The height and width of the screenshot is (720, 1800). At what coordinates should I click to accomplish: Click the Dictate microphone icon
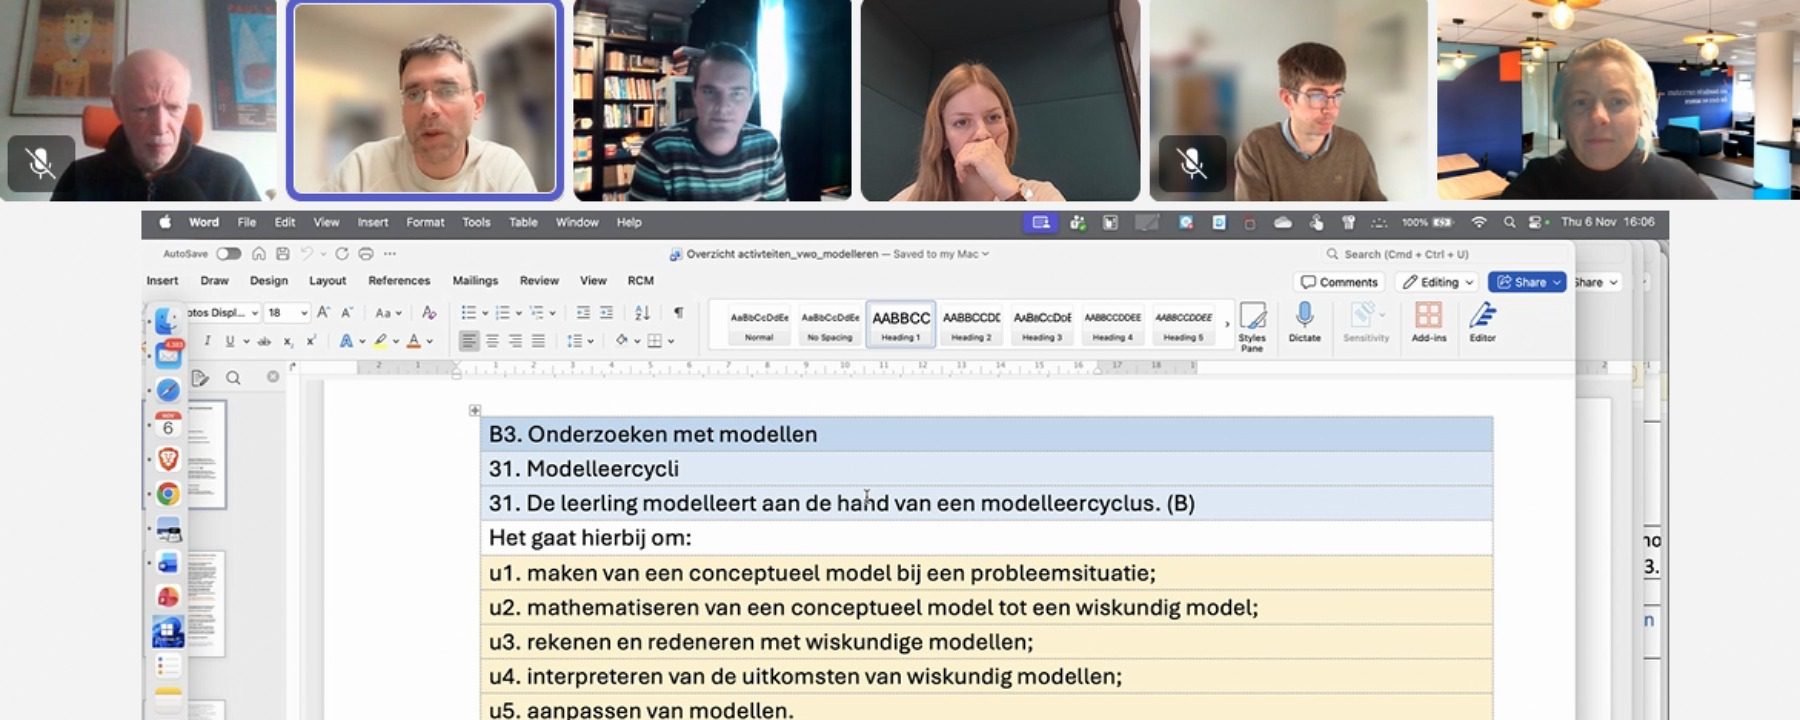(1304, 318)
